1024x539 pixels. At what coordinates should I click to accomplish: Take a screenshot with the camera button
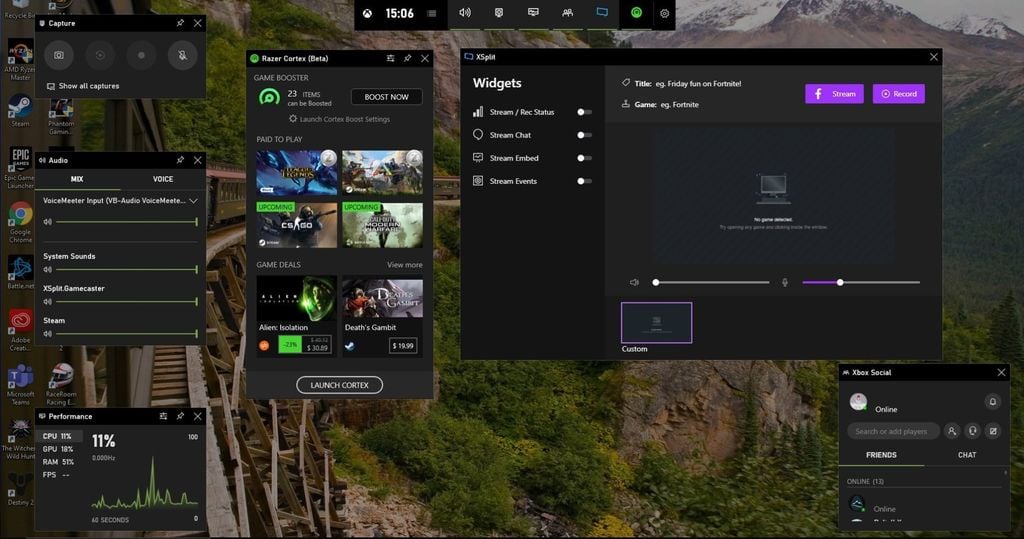59,56
